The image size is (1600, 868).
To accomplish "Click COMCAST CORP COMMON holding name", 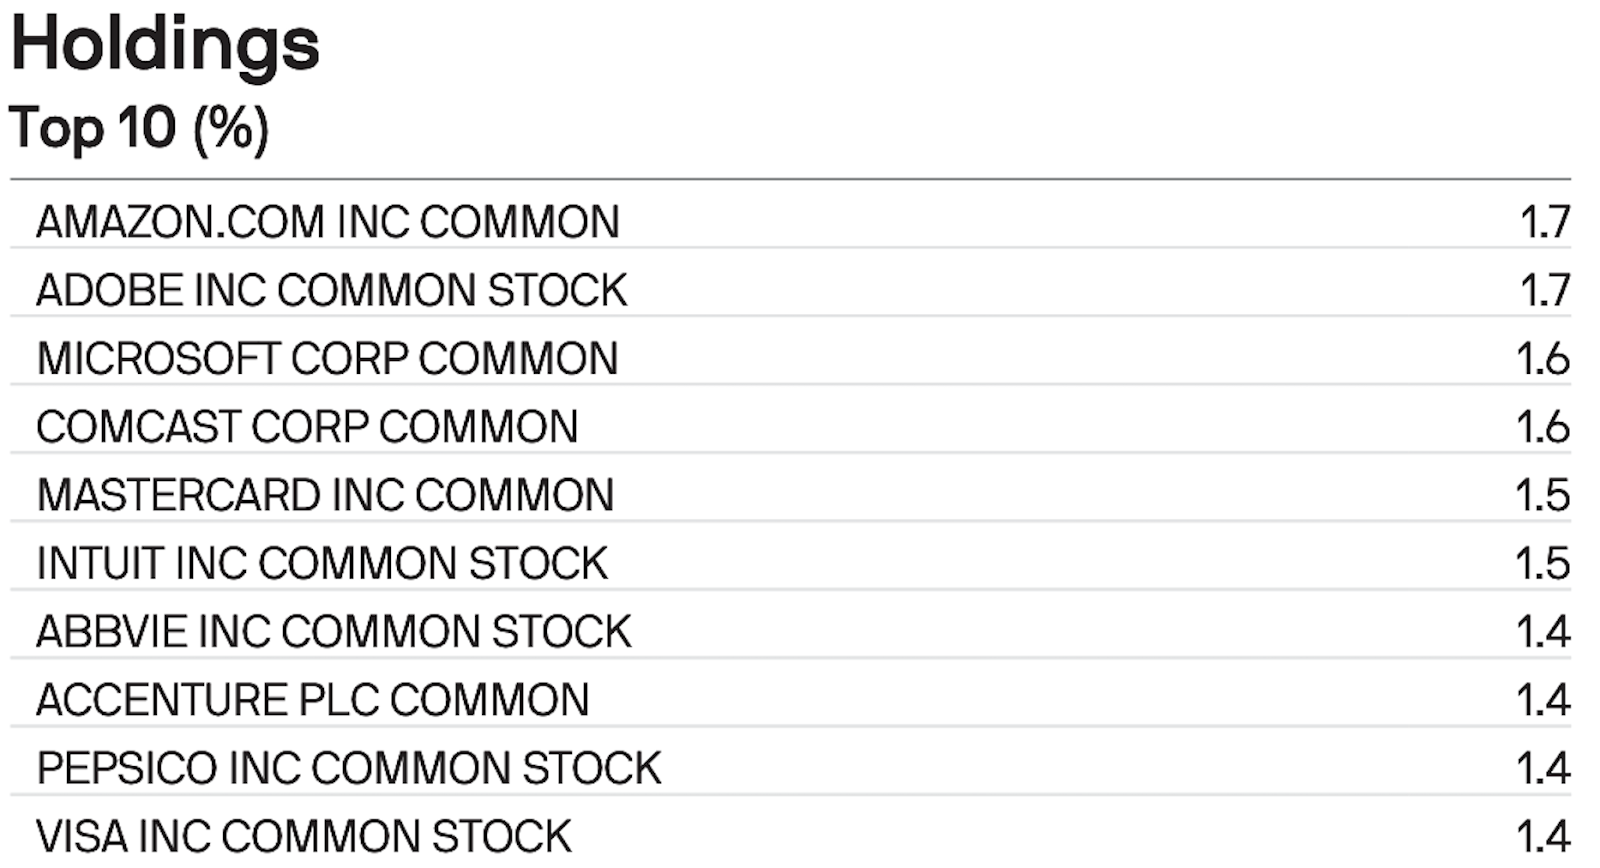I will 307,427.
